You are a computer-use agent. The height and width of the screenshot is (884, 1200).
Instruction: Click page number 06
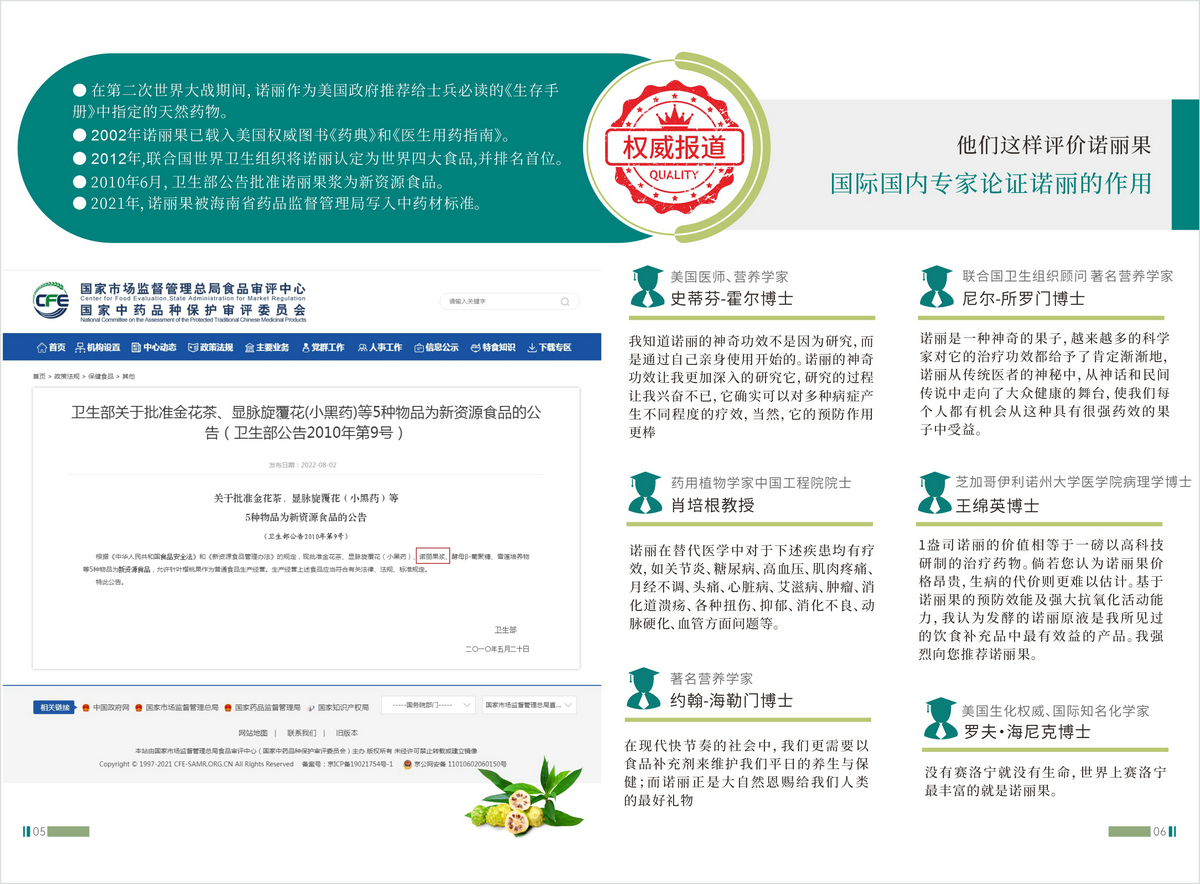pyautogui.click(x=1160, y=831)
